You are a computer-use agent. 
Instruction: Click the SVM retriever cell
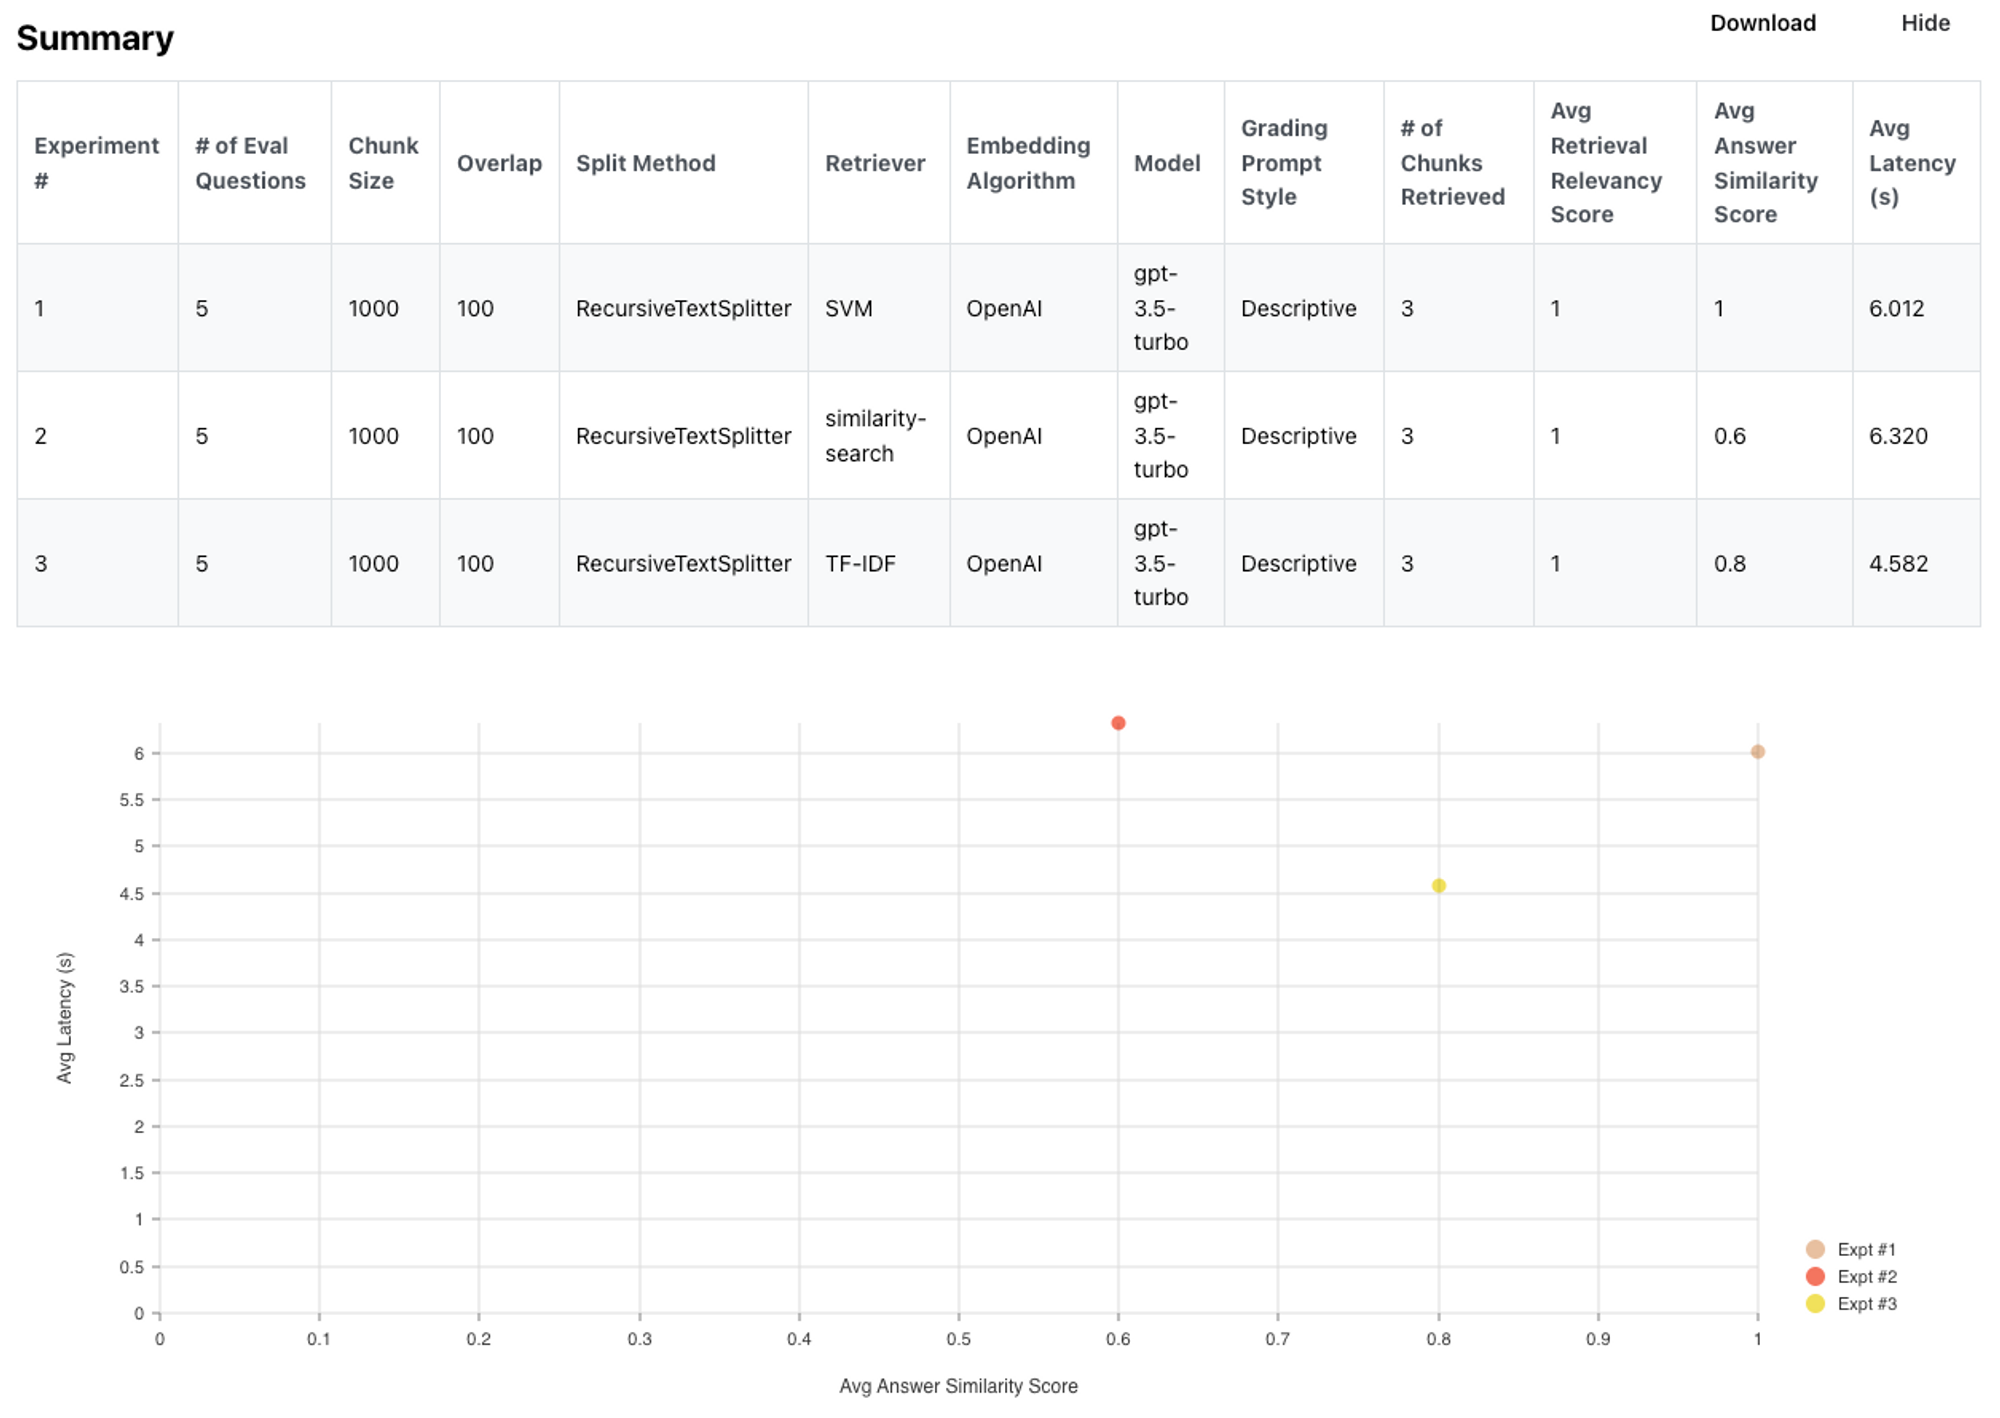tap(848, 308)
